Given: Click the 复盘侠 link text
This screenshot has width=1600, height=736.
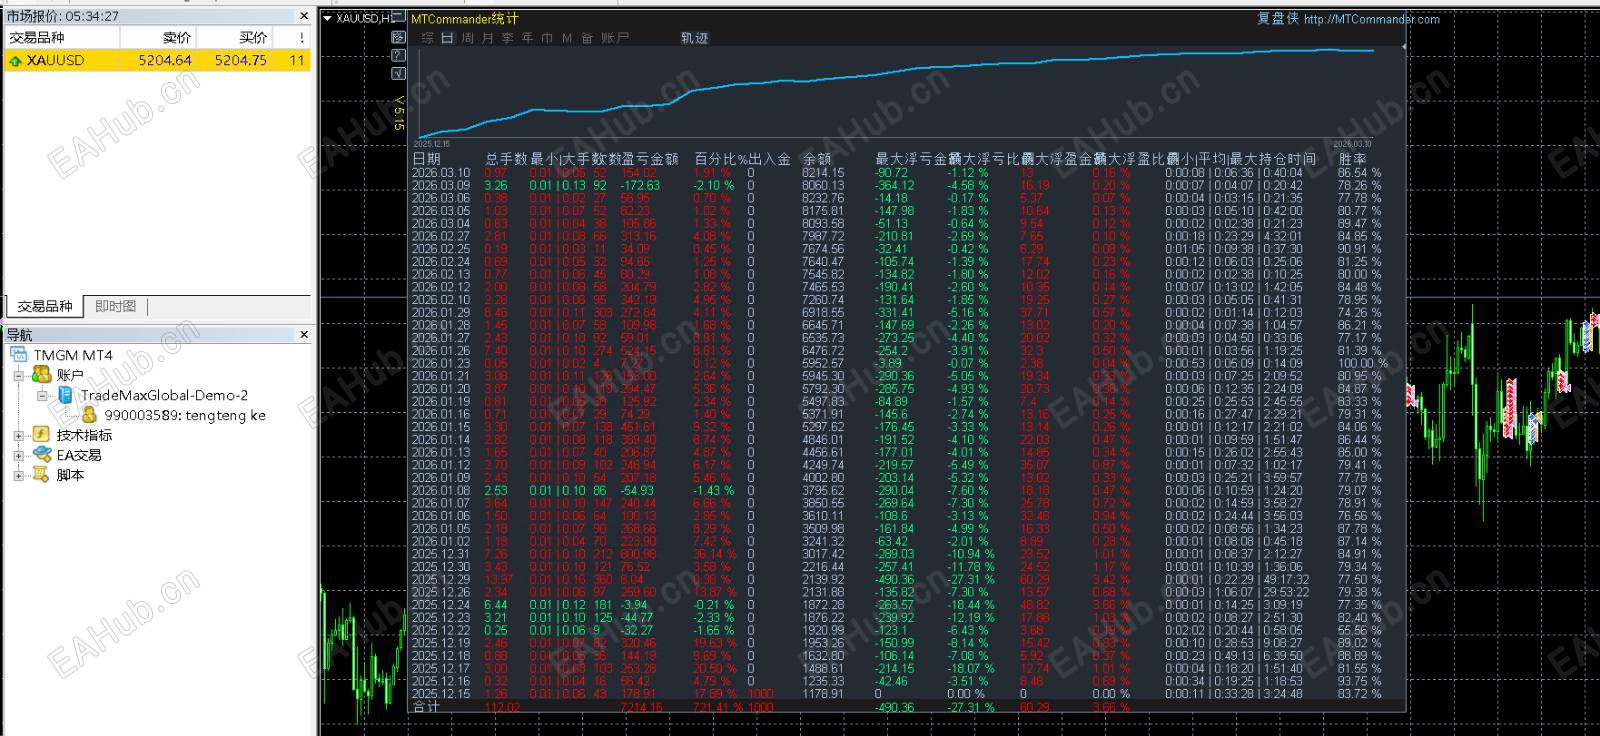Looking at the screenshot, I should point(1277,19).
